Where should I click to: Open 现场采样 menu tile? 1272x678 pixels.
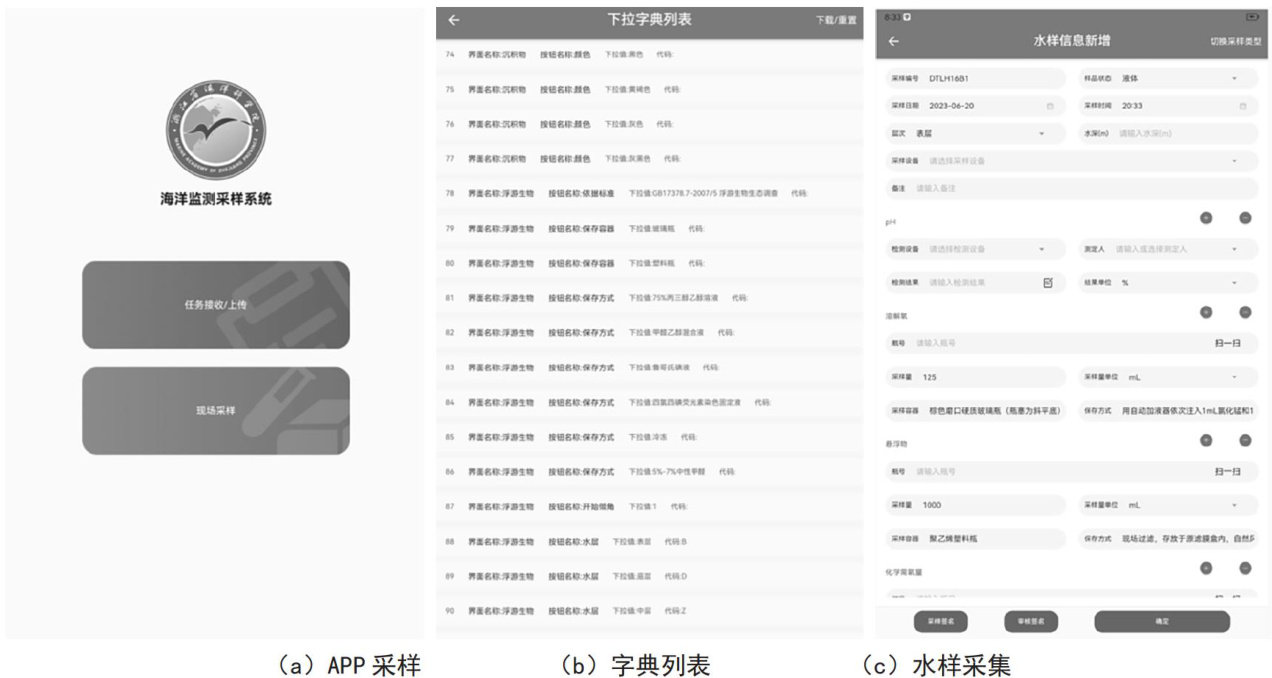(x=216, y=410)
